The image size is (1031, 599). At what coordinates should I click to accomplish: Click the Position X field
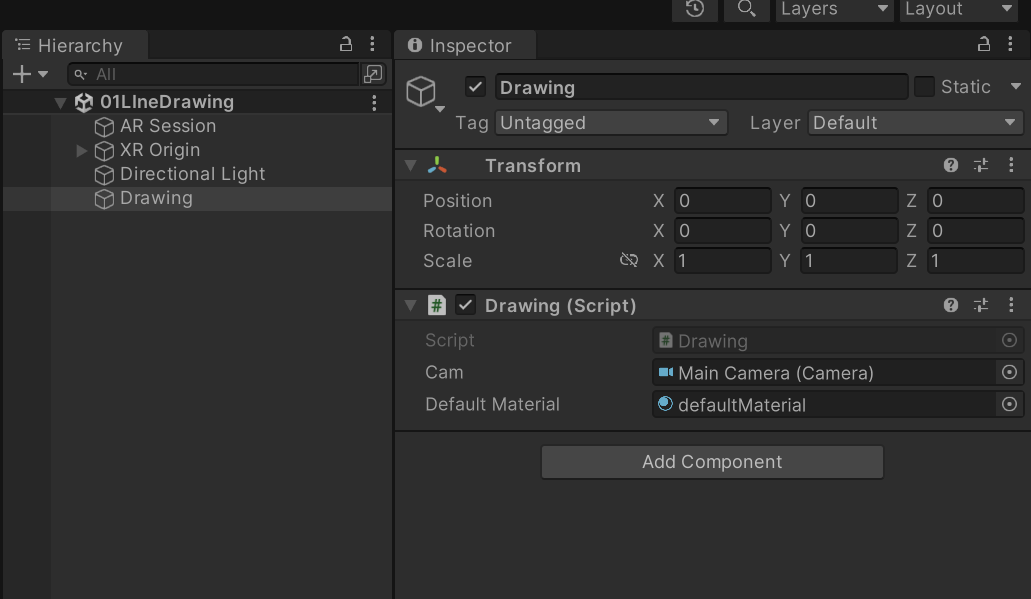(723, 201)
